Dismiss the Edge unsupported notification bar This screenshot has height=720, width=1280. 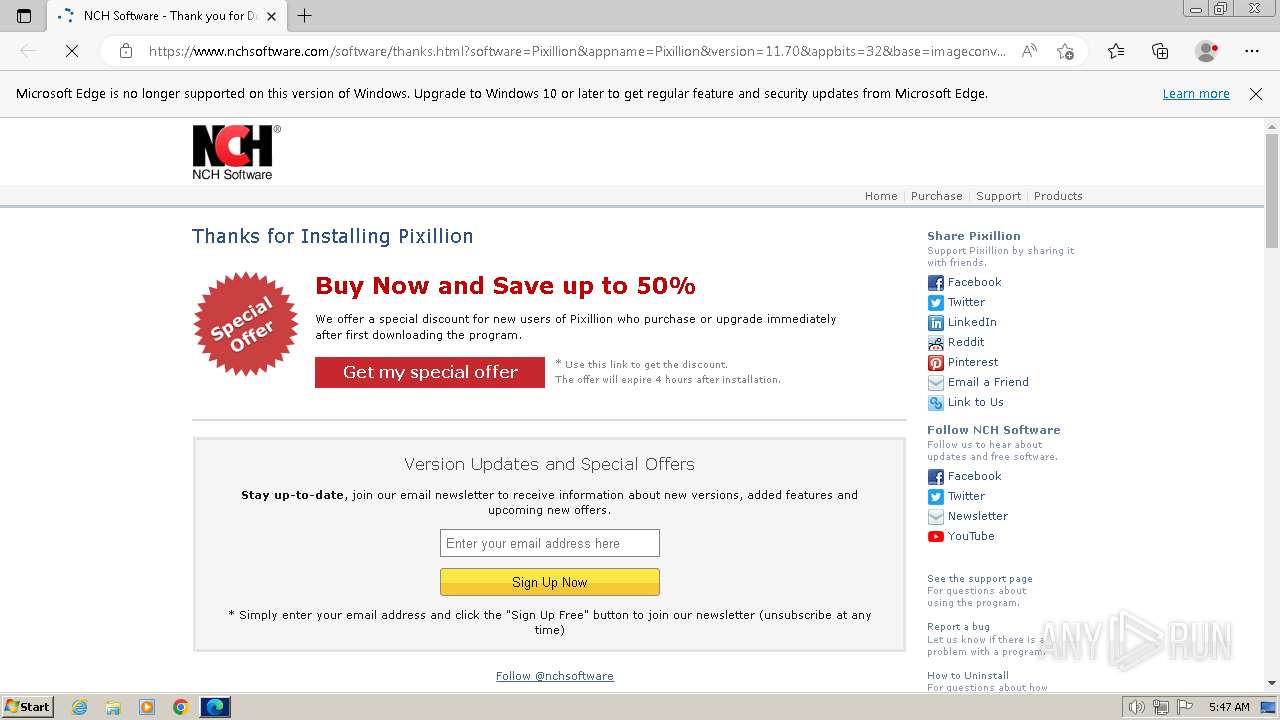(1256, 94)
